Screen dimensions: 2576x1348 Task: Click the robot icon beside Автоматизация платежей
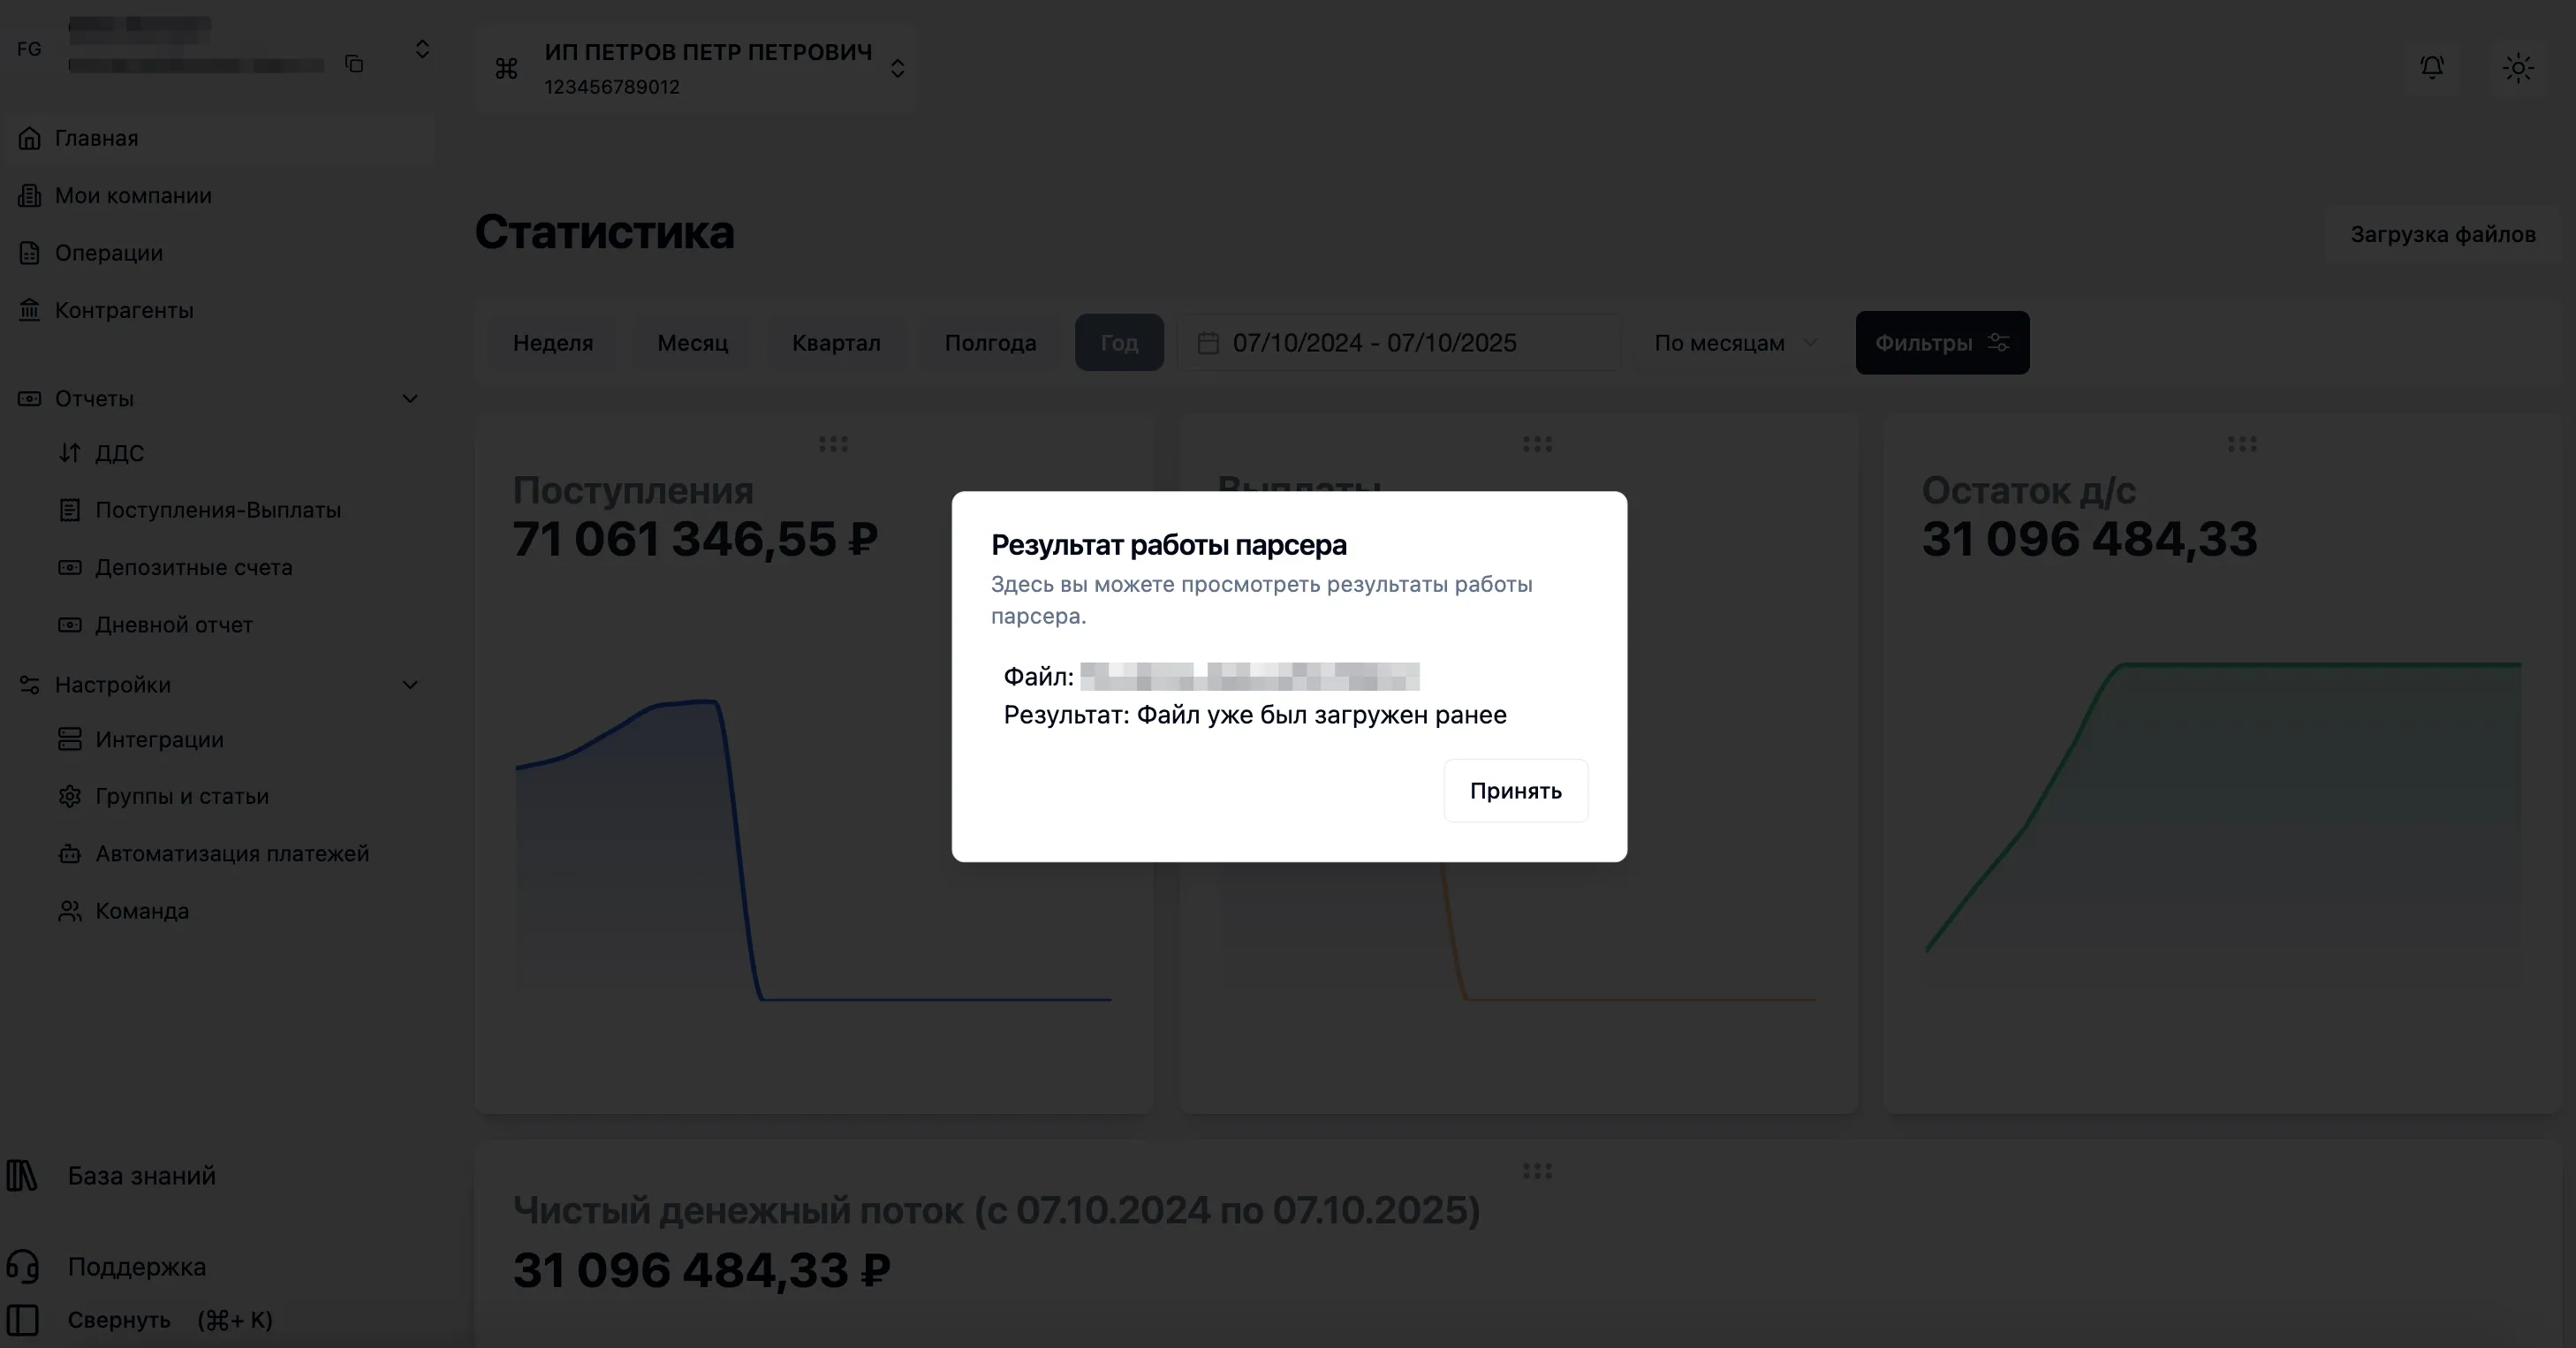69,854
